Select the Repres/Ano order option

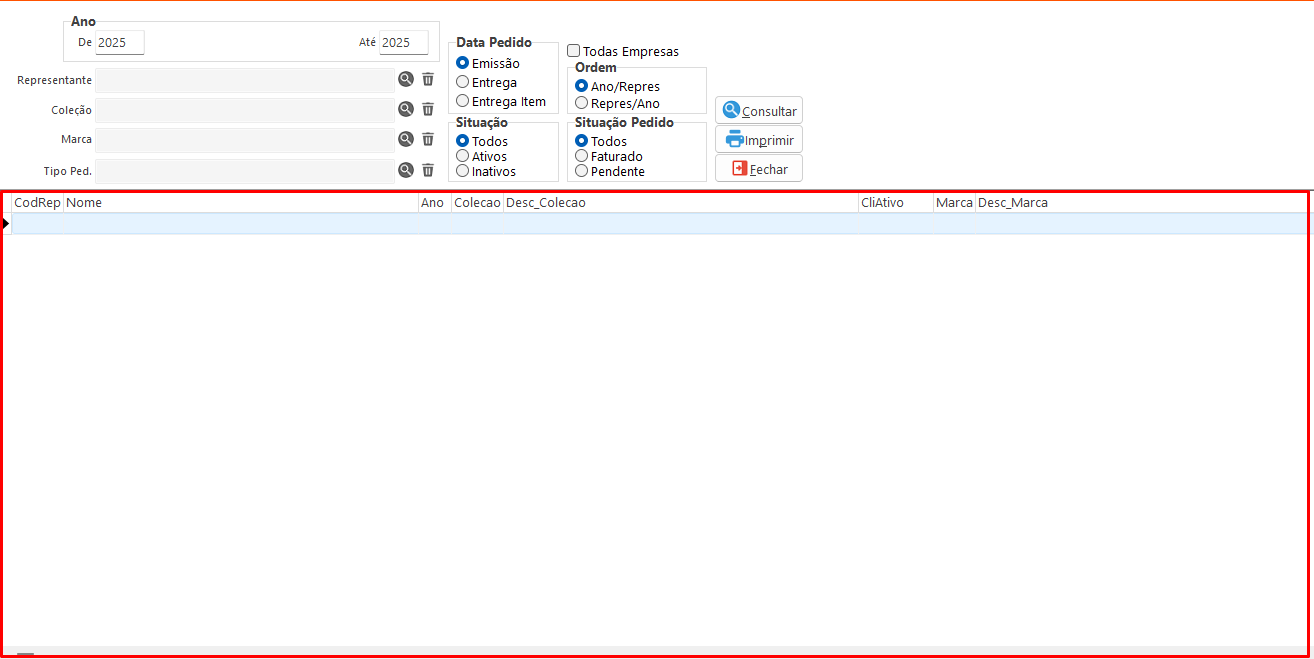[x=582, y=103]
